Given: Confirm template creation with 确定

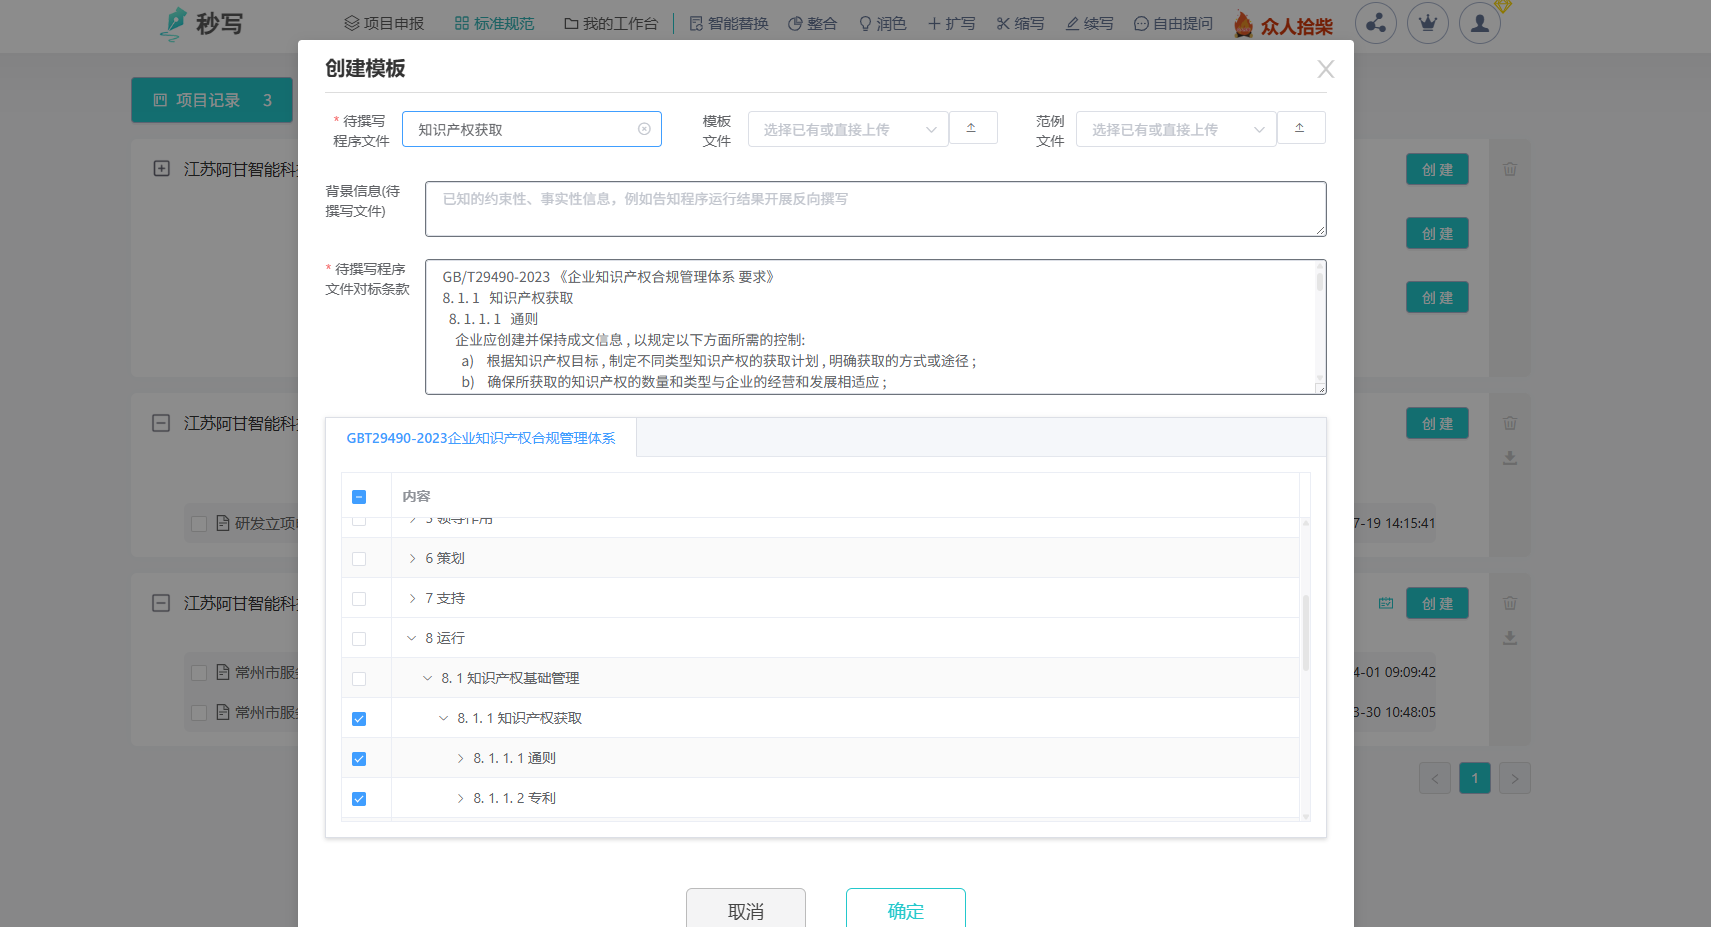Looking at the screenshot, I should point(905,911).
